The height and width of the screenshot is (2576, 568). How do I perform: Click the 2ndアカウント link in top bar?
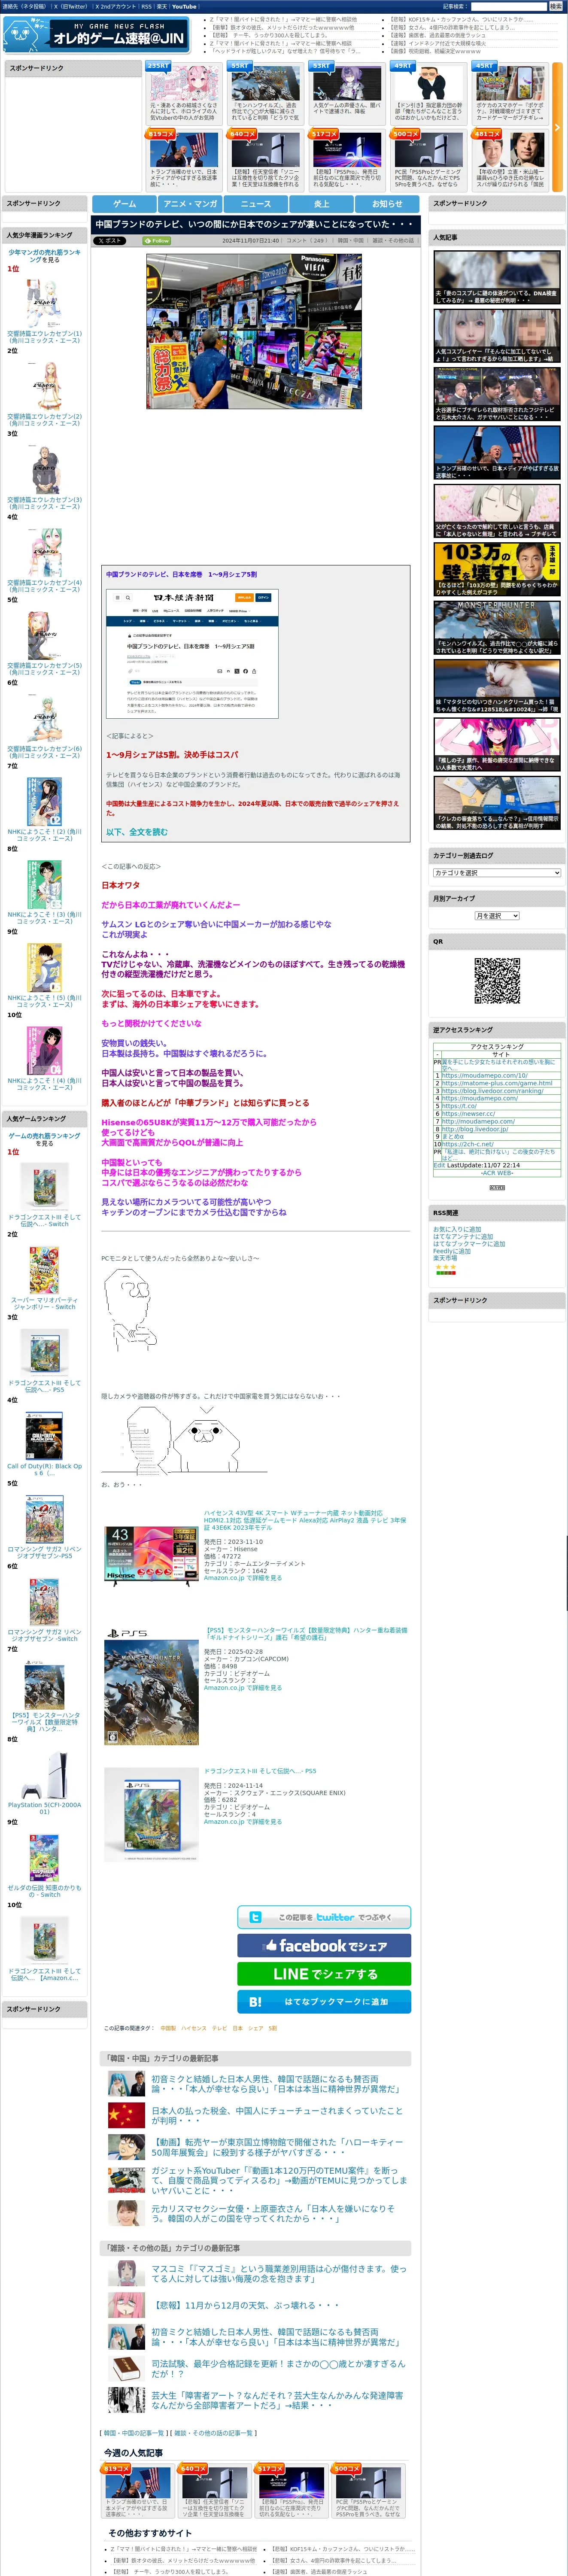(115, 6)
